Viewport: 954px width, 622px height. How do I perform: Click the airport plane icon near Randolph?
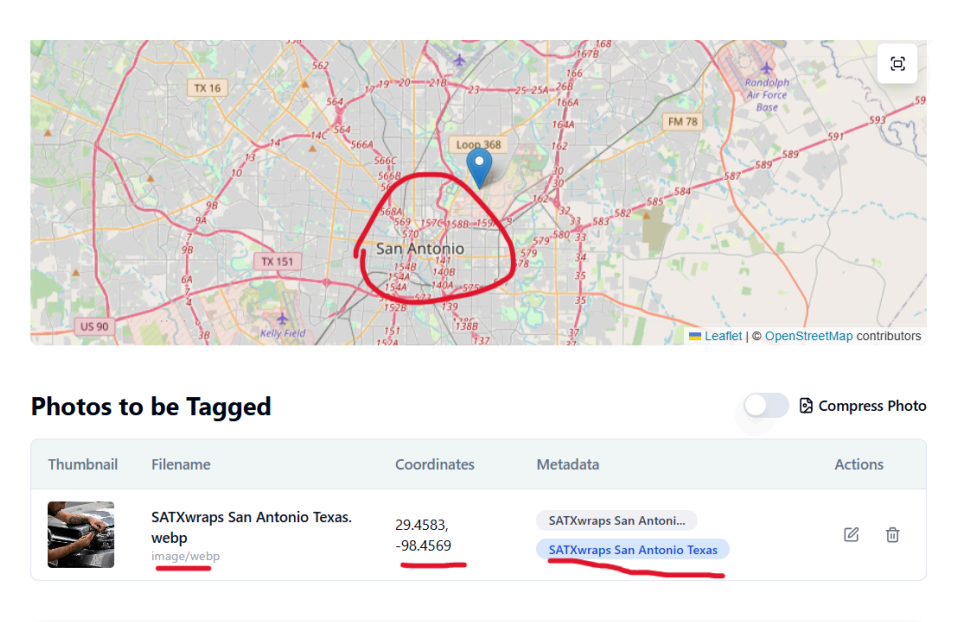click(766, 69)
